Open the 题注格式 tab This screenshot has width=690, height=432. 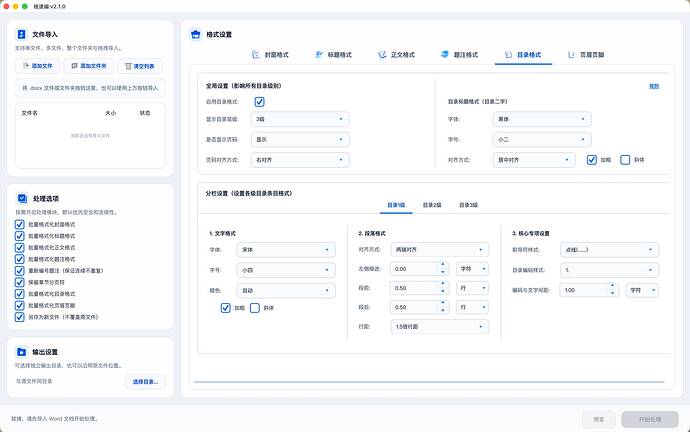[460, 55]
